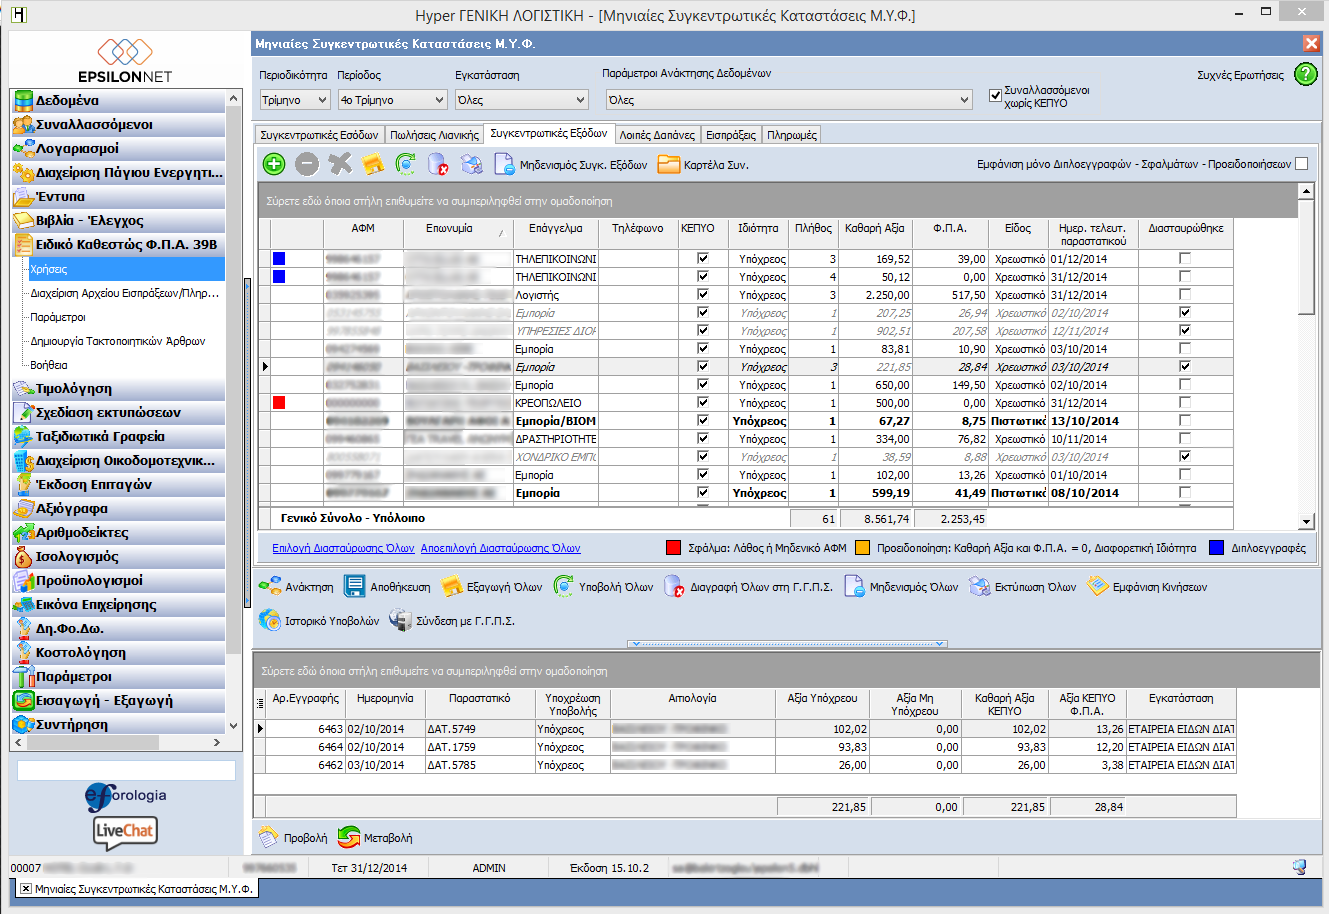Click the Μηδενισμός Συγκ. Εξόδων icon
This screenshot has height=914, width=1329.
coord(504,165)
